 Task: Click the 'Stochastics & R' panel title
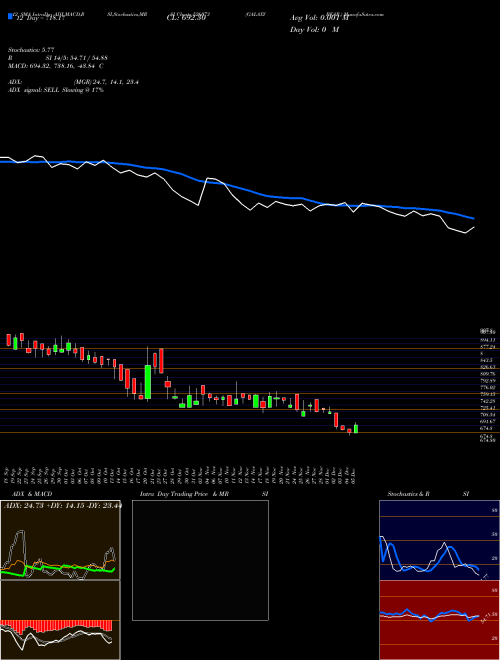click(408, 494)
